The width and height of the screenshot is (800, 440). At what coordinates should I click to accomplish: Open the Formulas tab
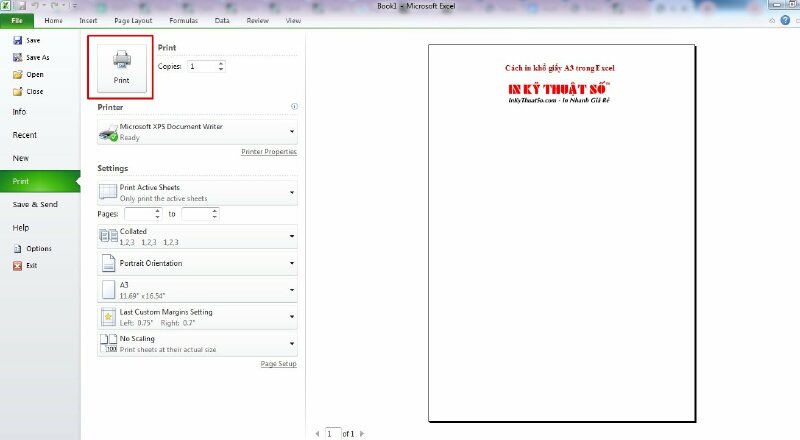[x=183, y=20]
